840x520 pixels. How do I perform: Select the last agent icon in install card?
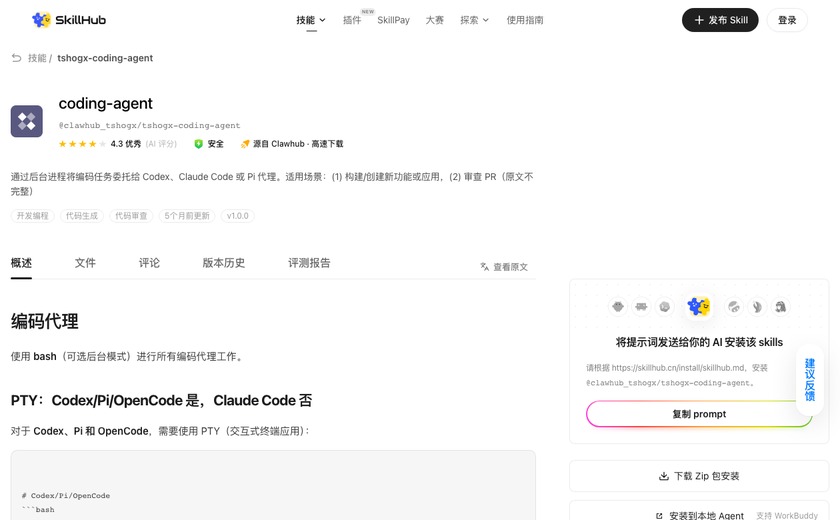tap(781, 307)
